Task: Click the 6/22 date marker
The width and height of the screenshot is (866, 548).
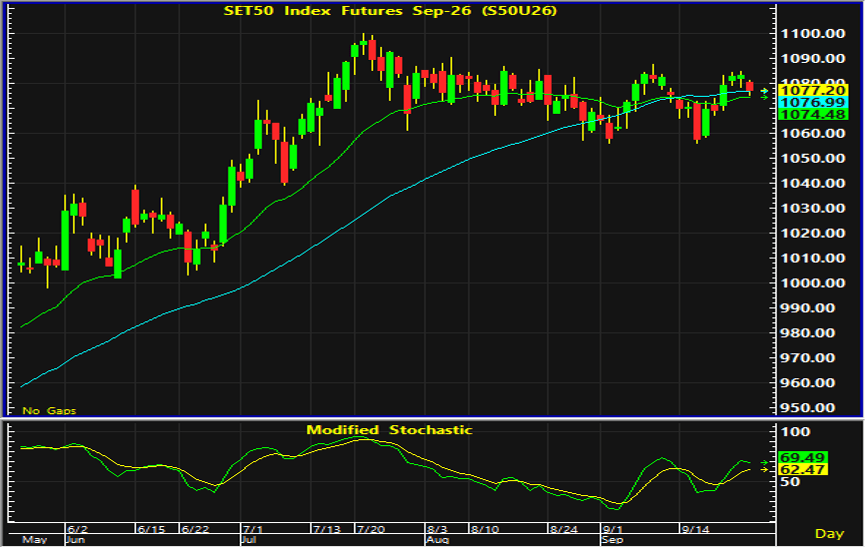Action: [196, 529]
